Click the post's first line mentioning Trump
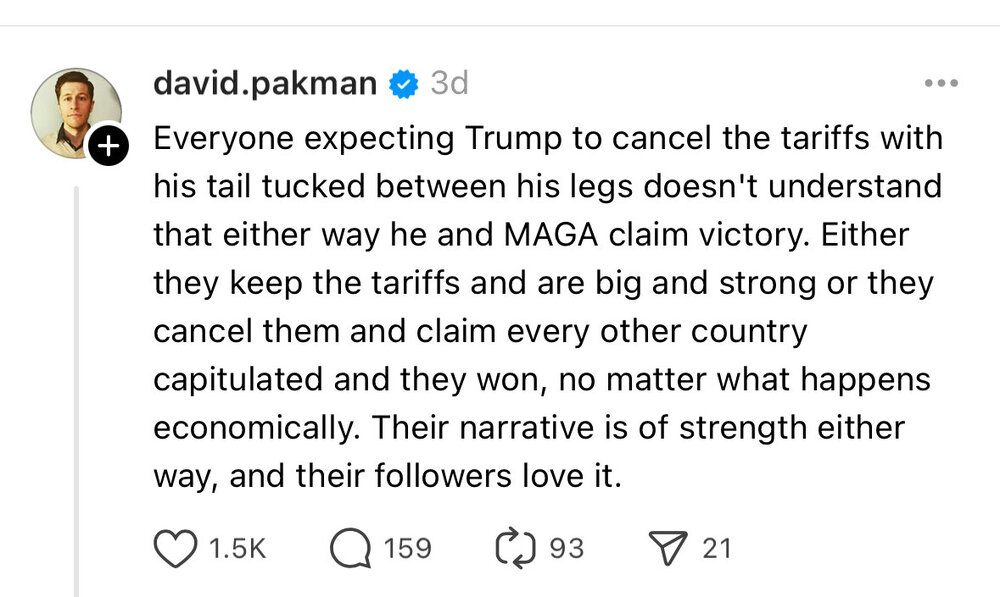The height and width of the screenshot is (597, 1000). pyautogui.click(x=548, y=138)
